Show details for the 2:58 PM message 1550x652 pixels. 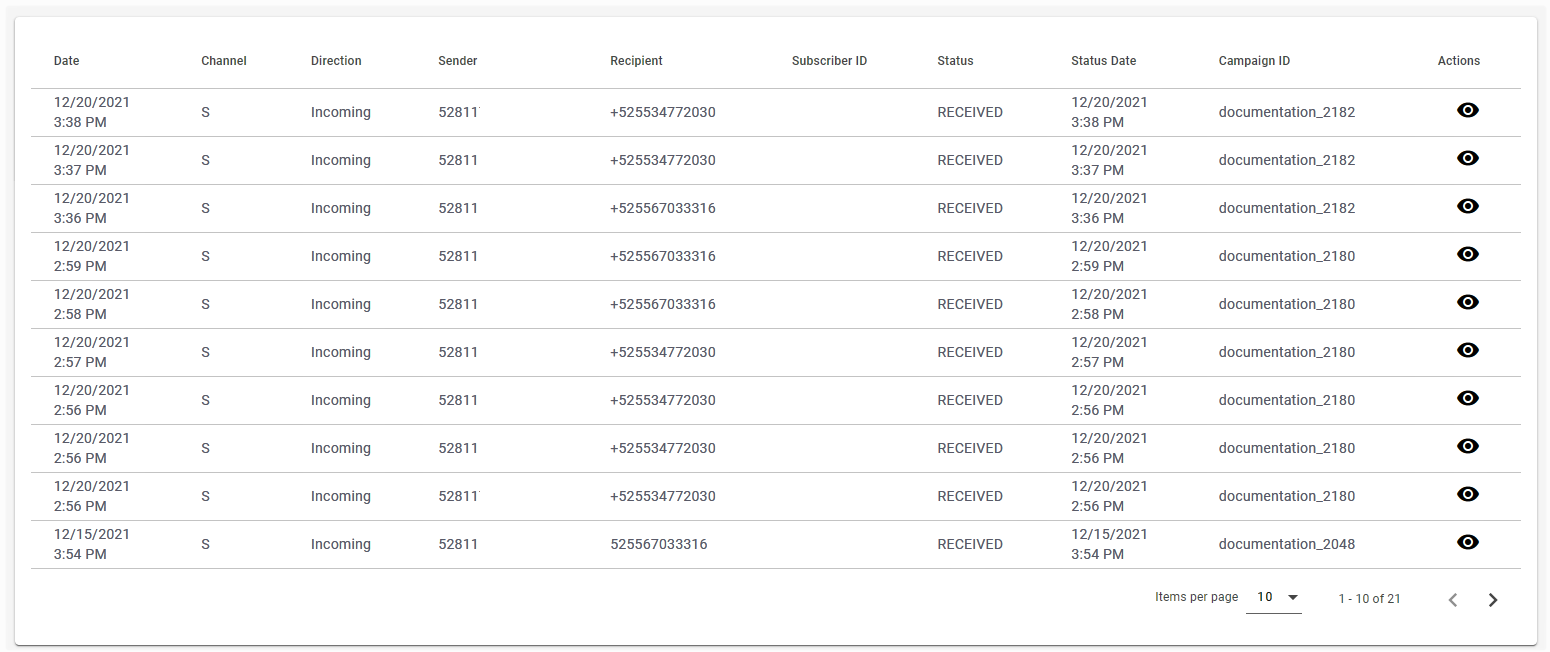pyautogui.click(x=1467, y=302)
